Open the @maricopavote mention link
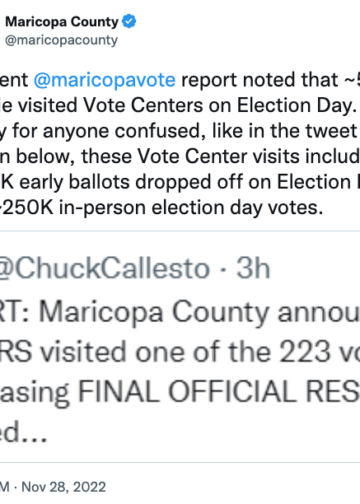 [105, 80]
